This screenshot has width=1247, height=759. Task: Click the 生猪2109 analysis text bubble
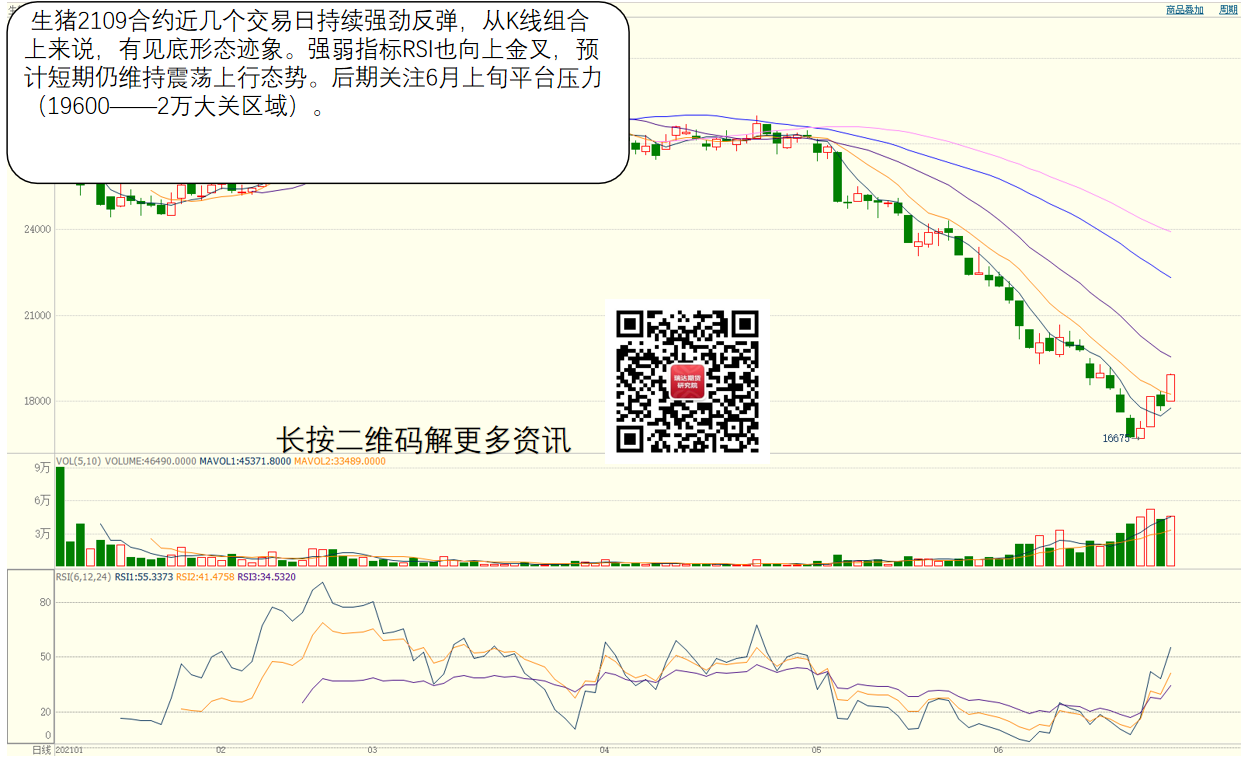click(318, 92)
